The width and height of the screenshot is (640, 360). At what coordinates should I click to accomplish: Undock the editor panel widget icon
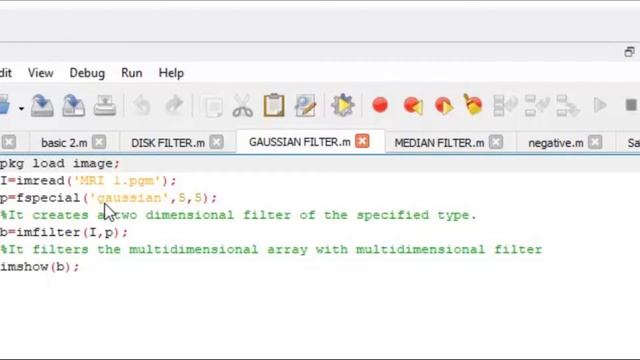pos(629,52)
